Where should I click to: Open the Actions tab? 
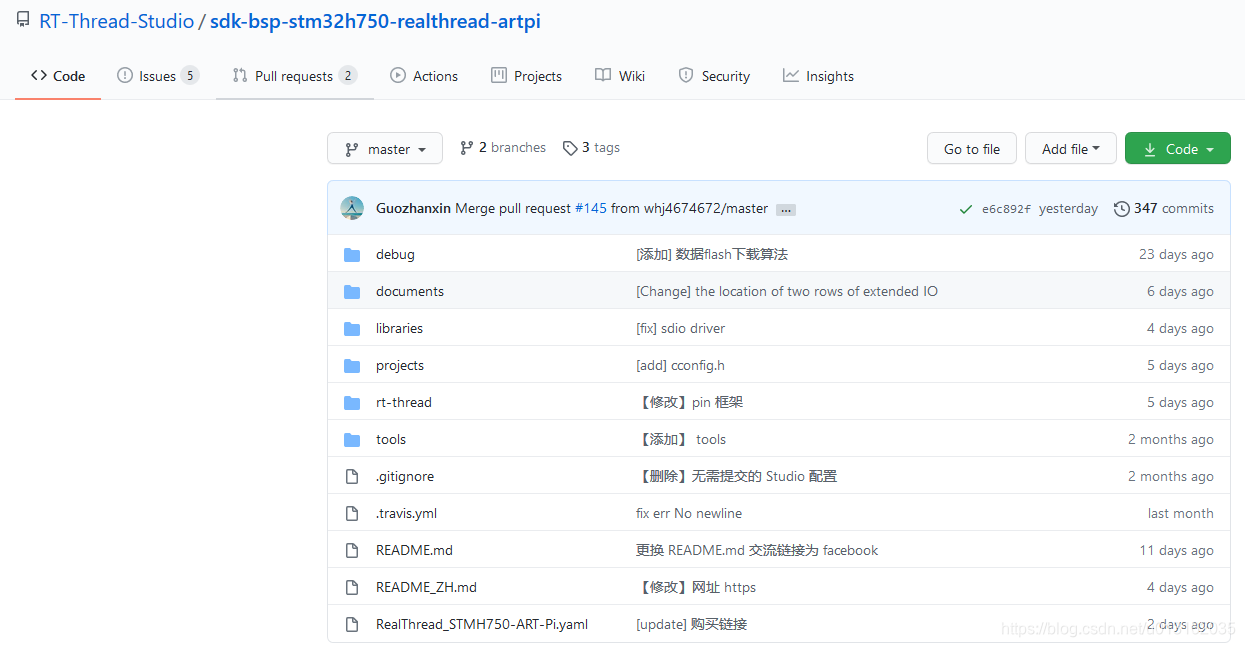point(424,76)
